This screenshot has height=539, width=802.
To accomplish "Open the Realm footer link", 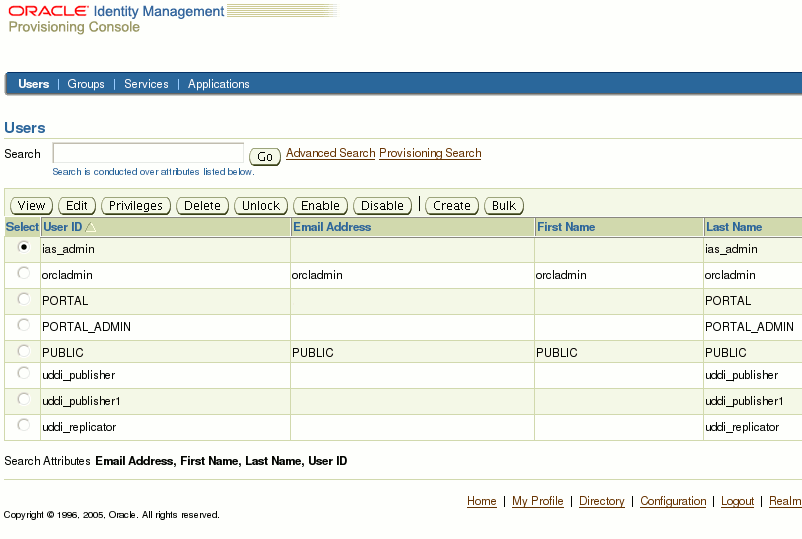I will 785,501.
